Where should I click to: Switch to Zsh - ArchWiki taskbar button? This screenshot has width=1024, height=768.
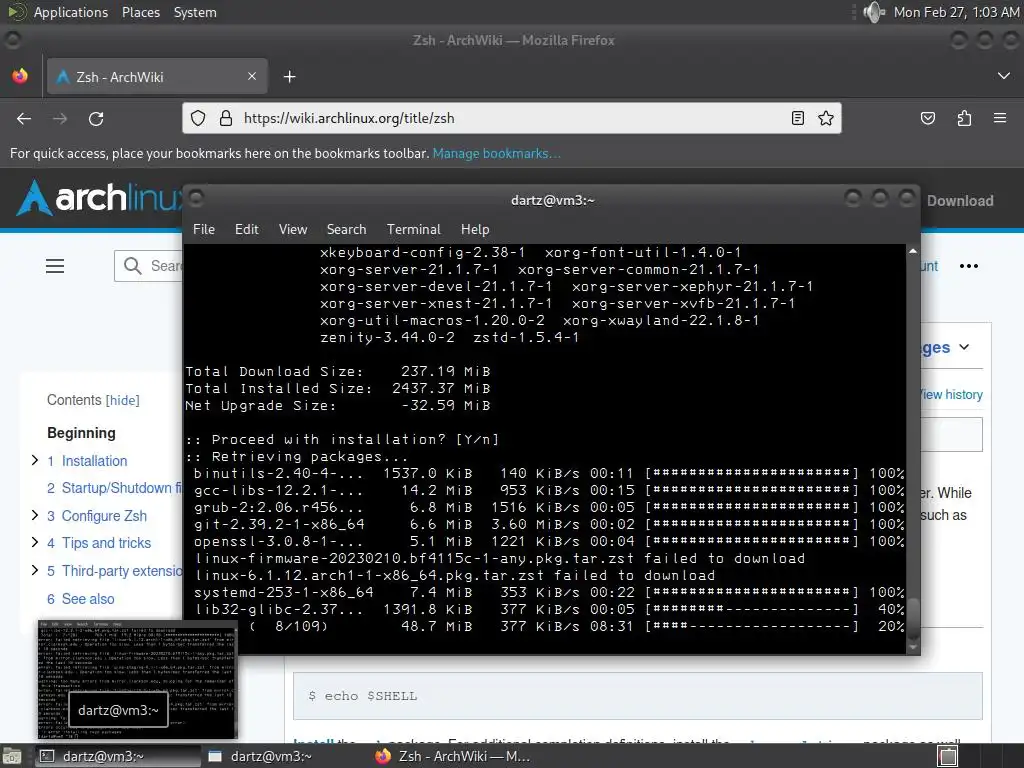(454, 756)
